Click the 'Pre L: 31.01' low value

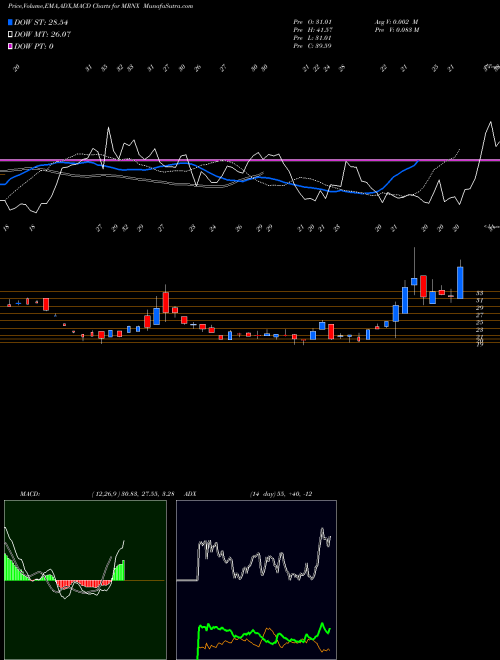[x=312, y=38]
